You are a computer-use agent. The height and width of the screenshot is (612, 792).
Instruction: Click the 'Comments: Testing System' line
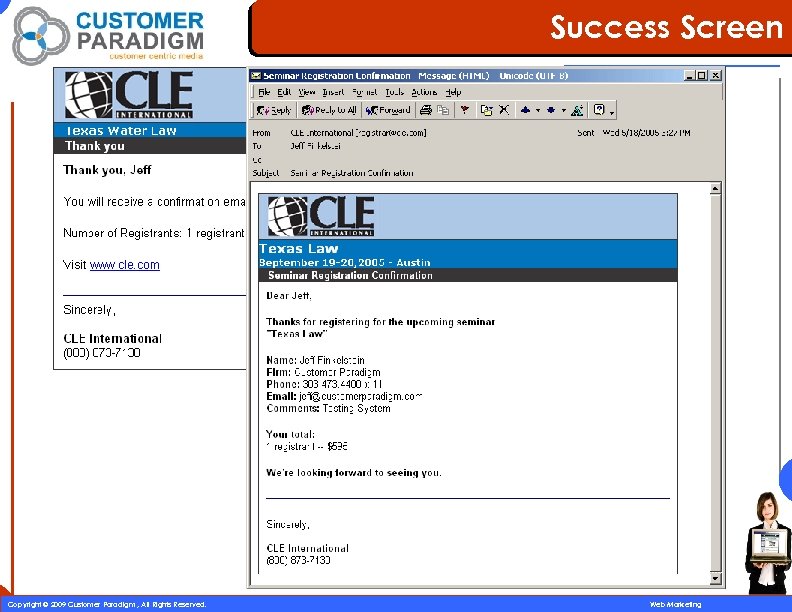coord(328,409)
